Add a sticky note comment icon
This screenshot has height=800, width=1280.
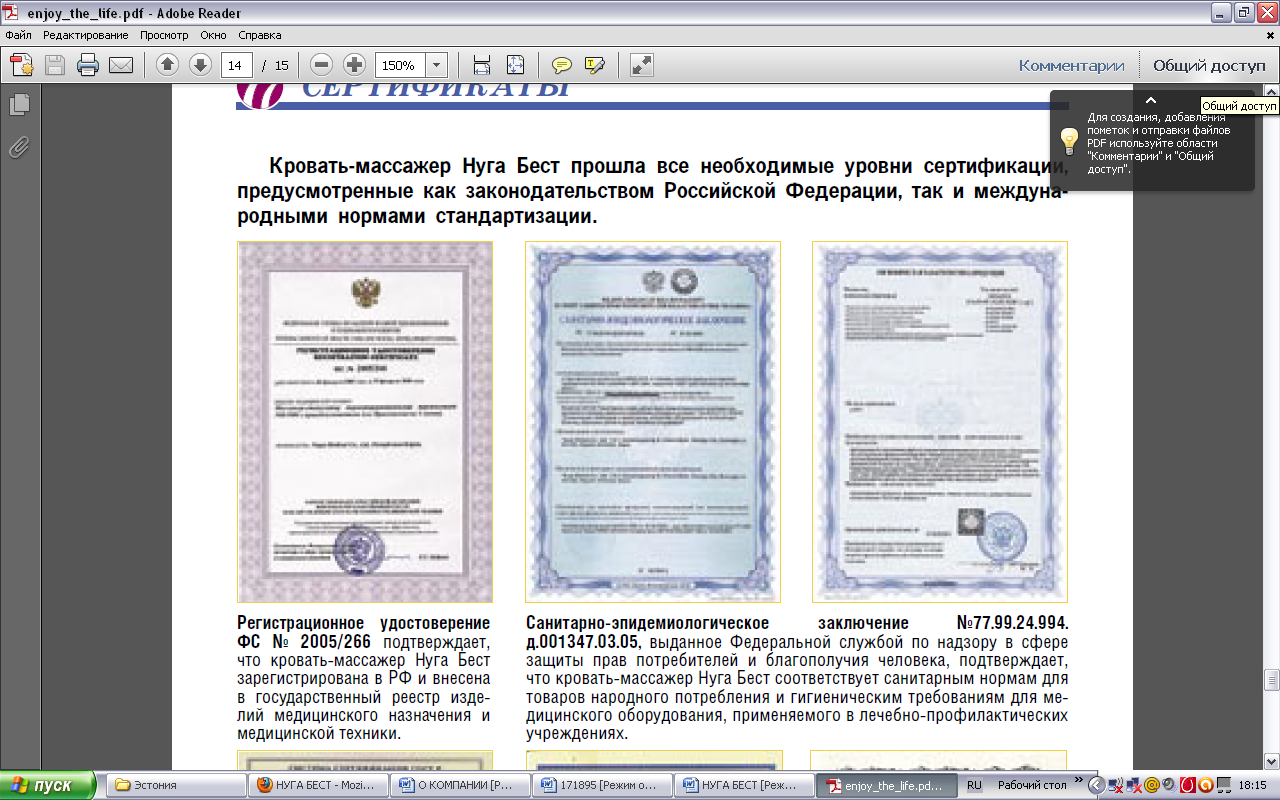(562, 65)
